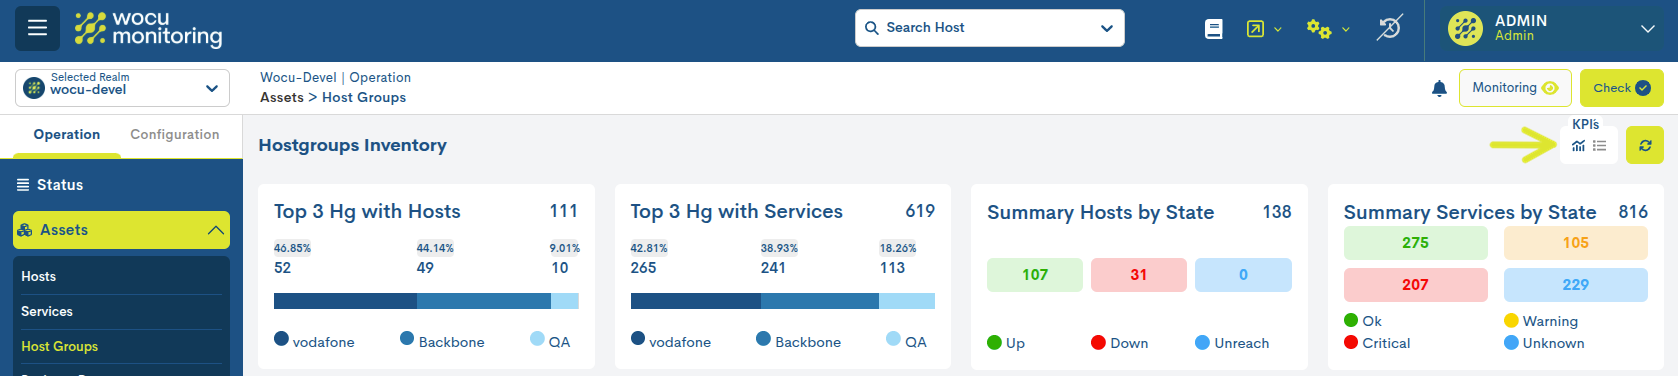Click the external link arrow icon
Screen dimensions: 1678x376
coord(1255,29)
